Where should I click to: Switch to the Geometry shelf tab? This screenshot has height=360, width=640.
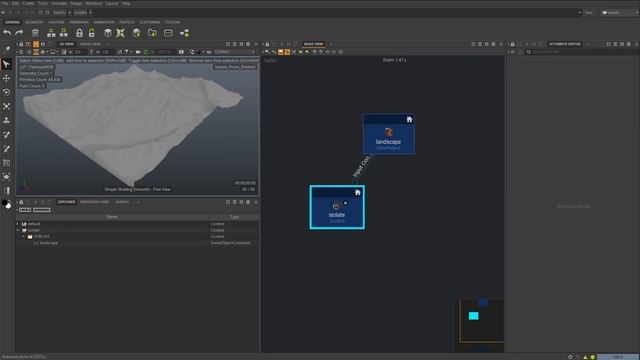34,22
